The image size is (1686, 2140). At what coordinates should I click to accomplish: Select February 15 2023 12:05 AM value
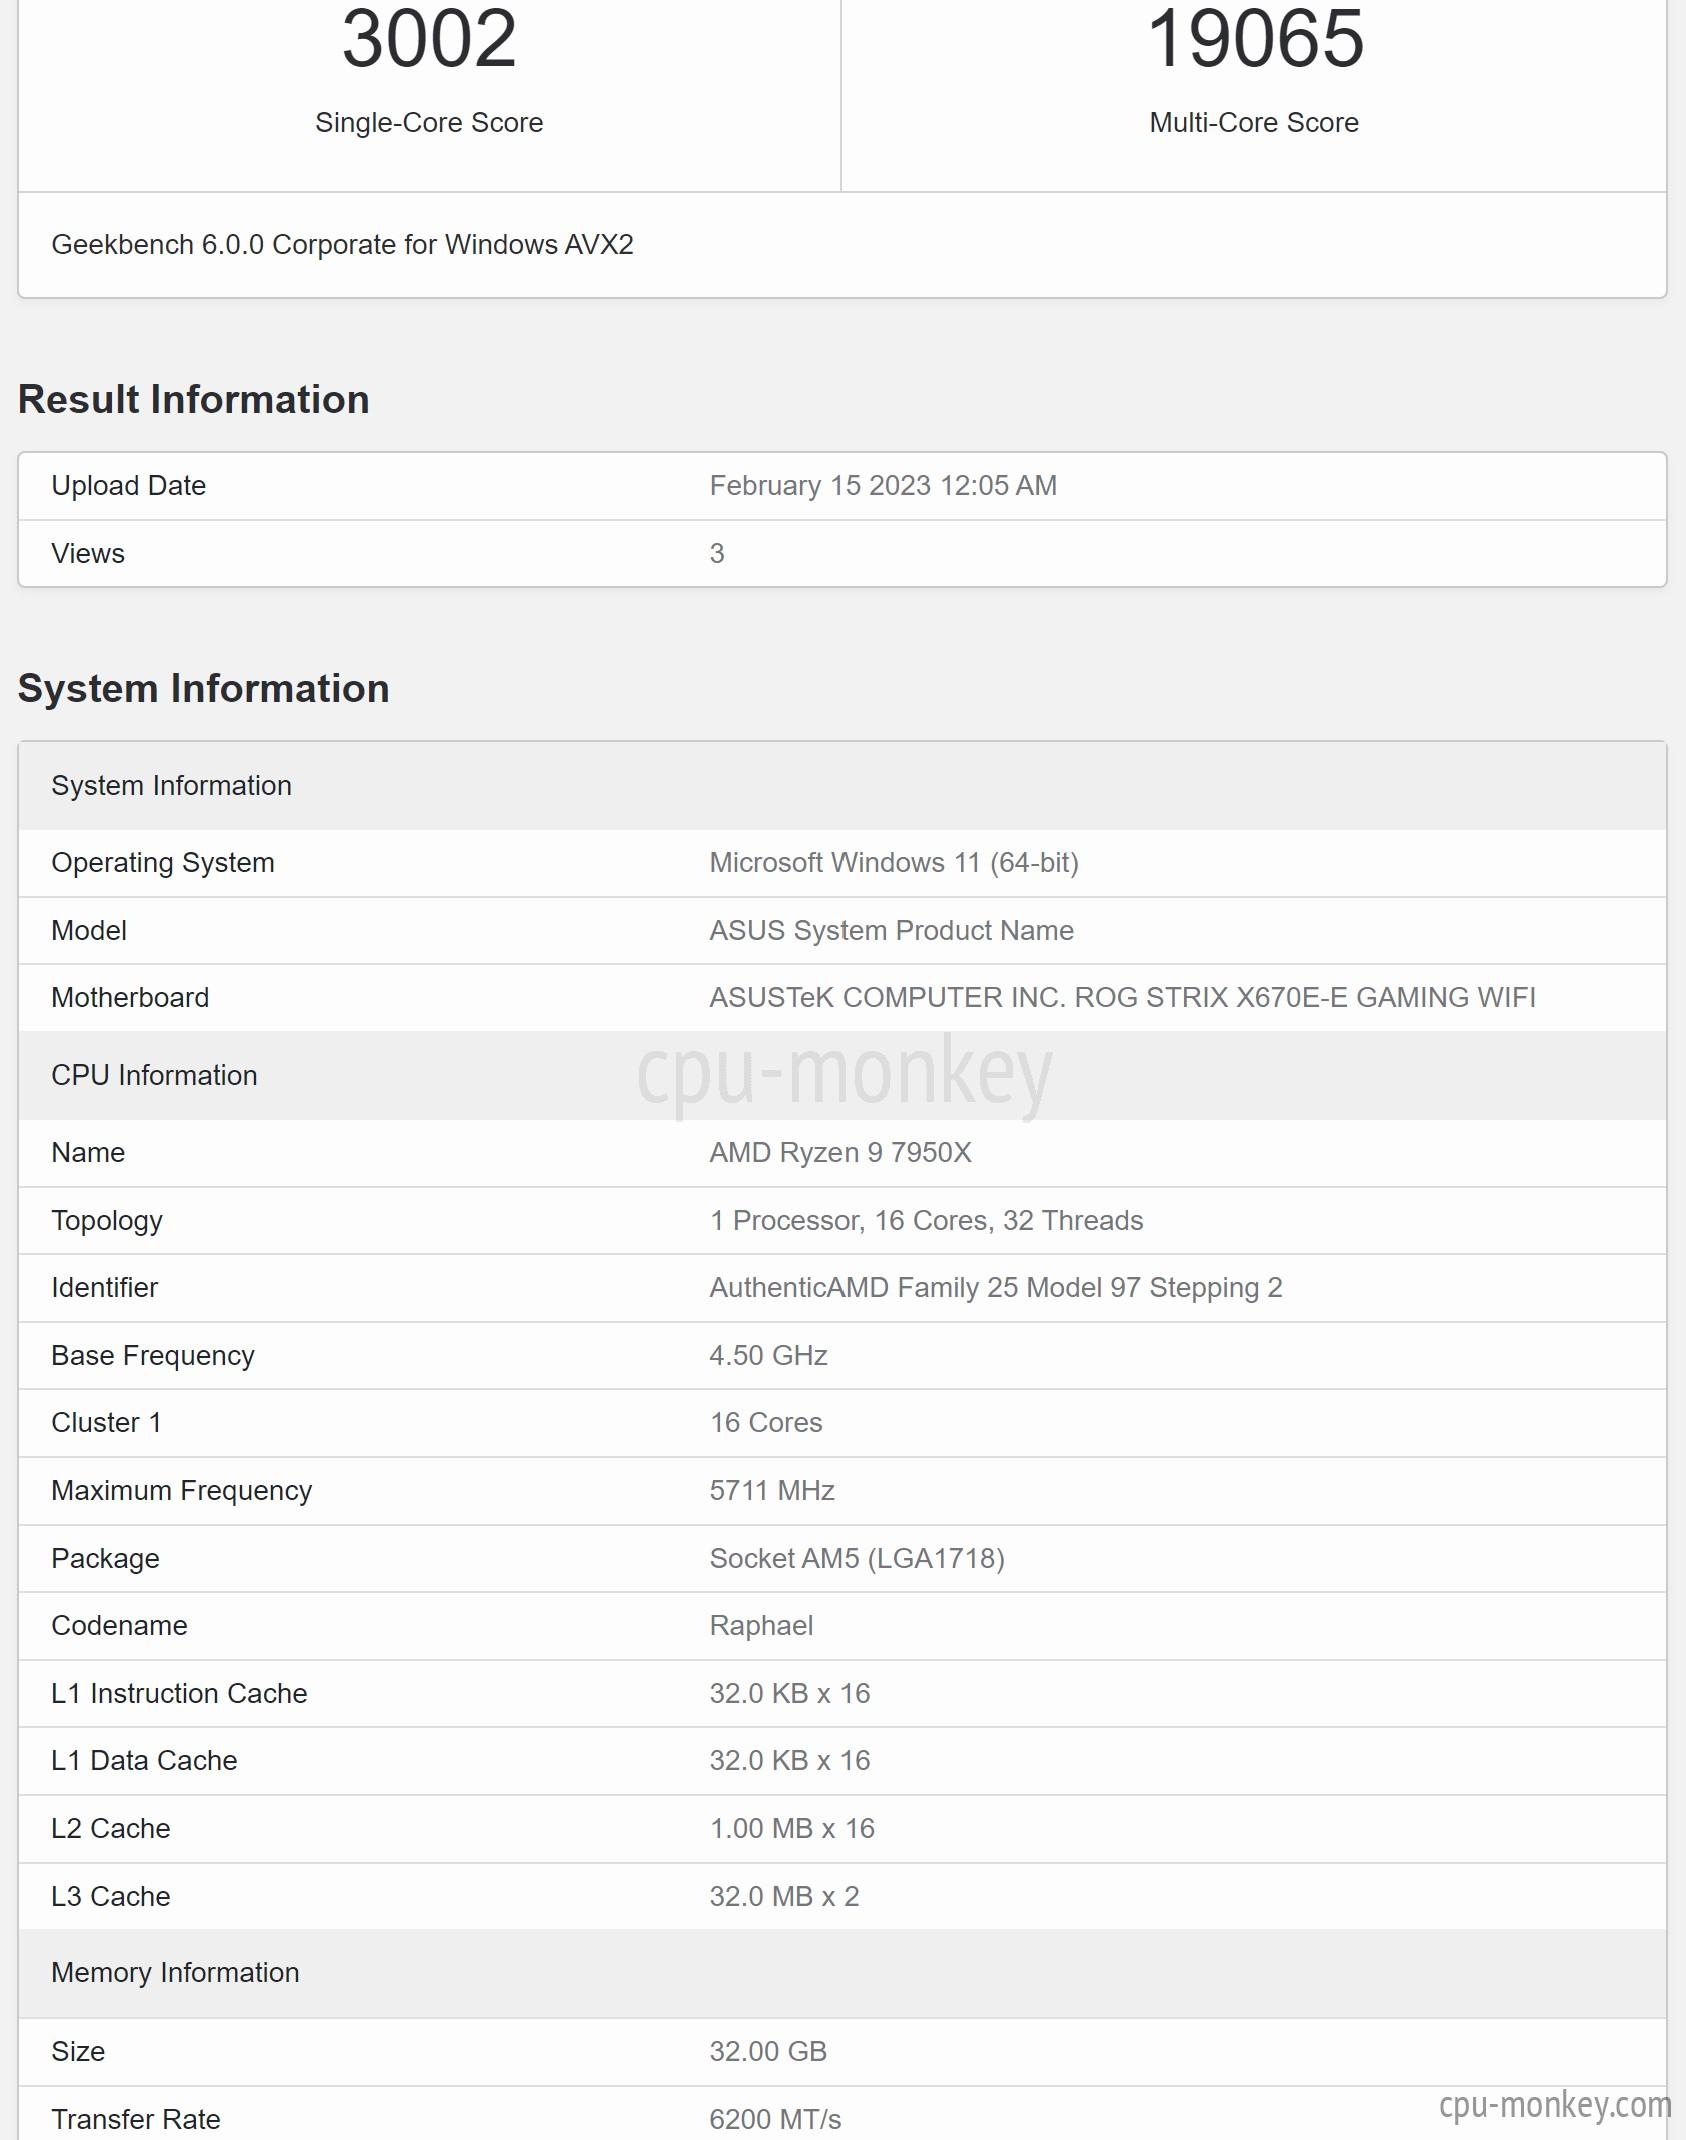(x=883, y=486)
